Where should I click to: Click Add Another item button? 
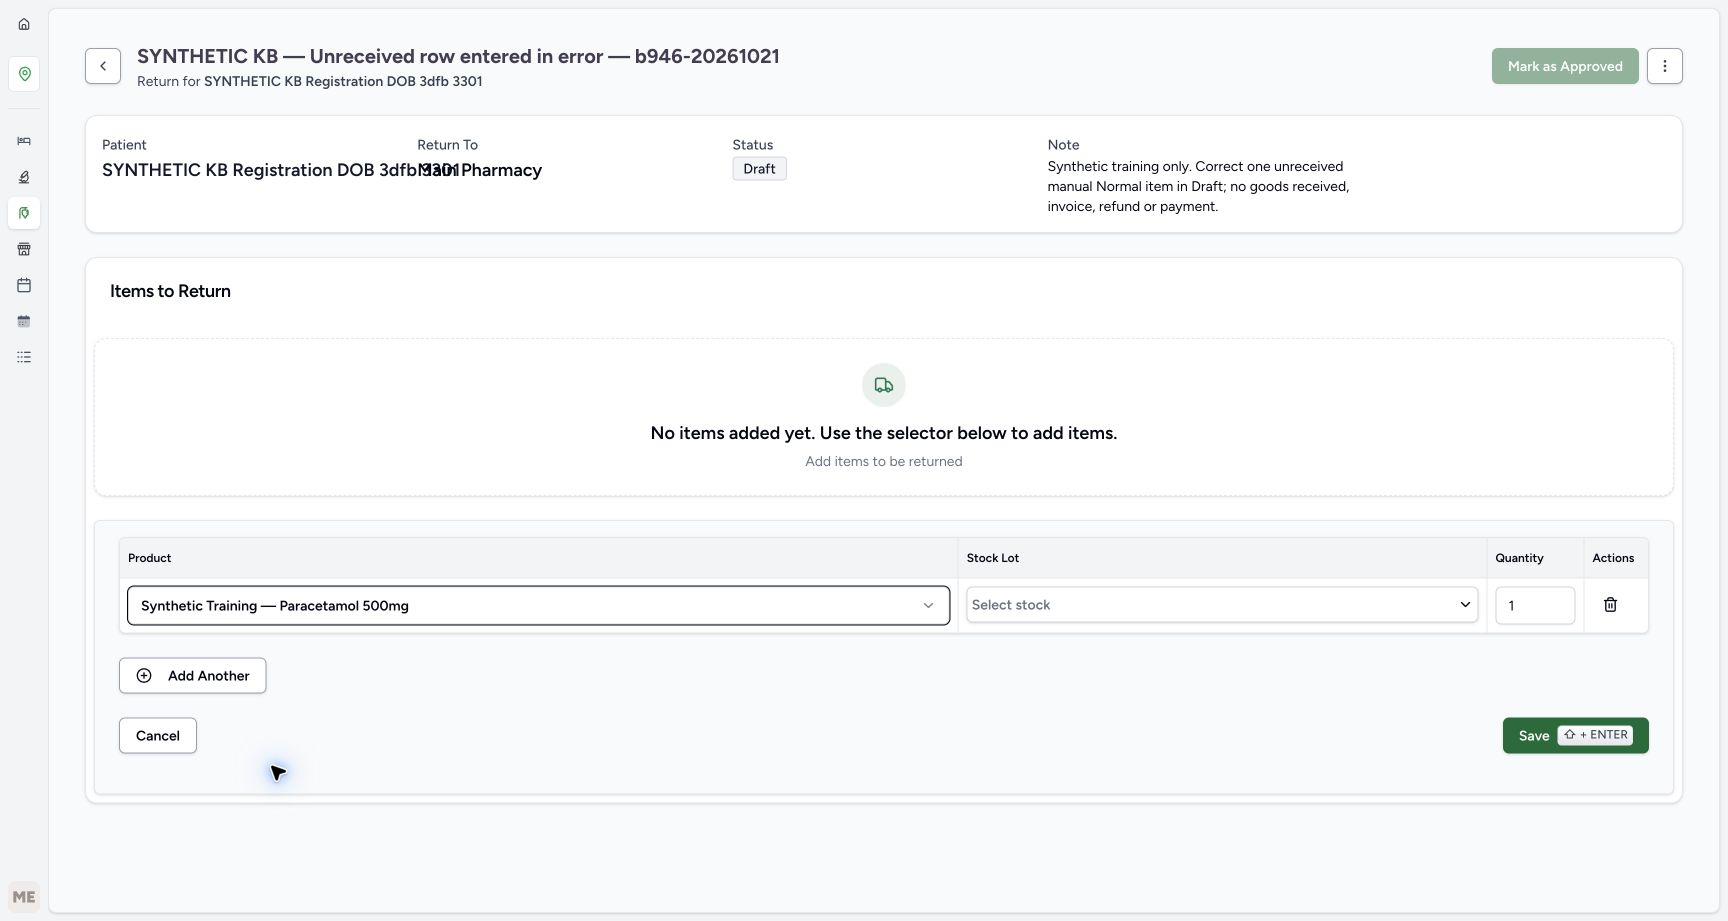point(192,676)
